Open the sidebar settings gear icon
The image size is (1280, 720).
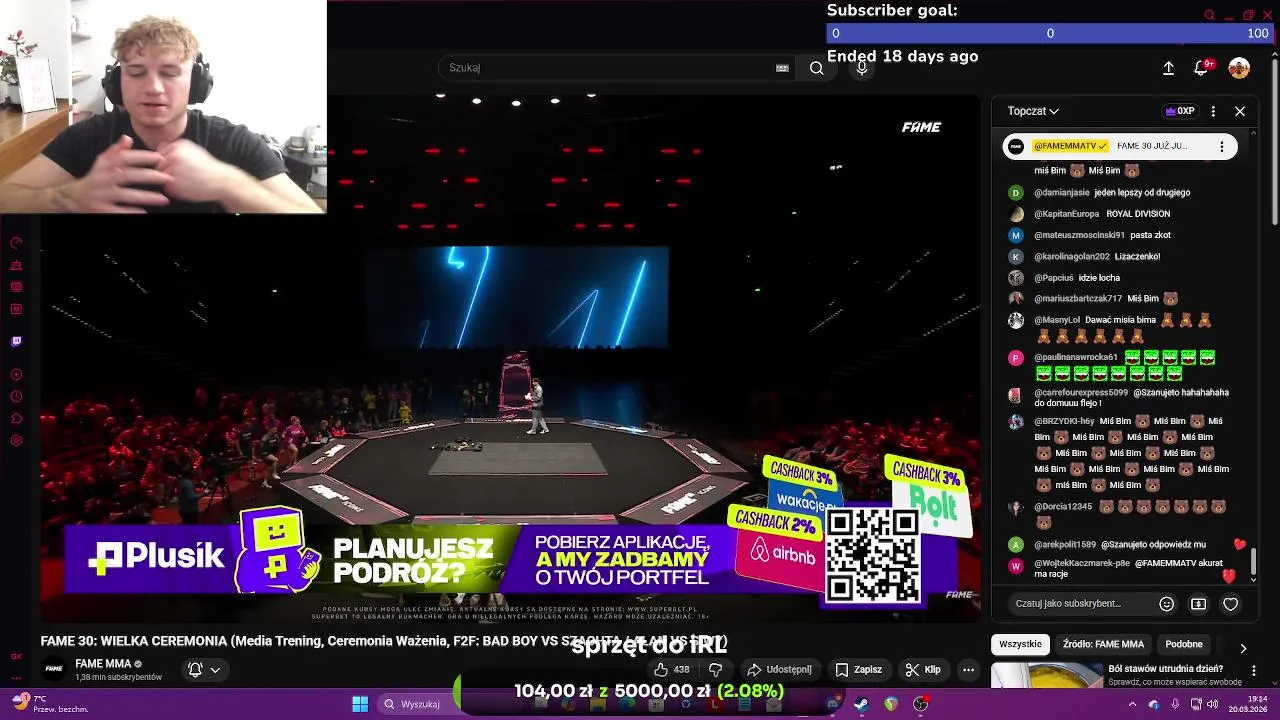click(x=16, y=440)
